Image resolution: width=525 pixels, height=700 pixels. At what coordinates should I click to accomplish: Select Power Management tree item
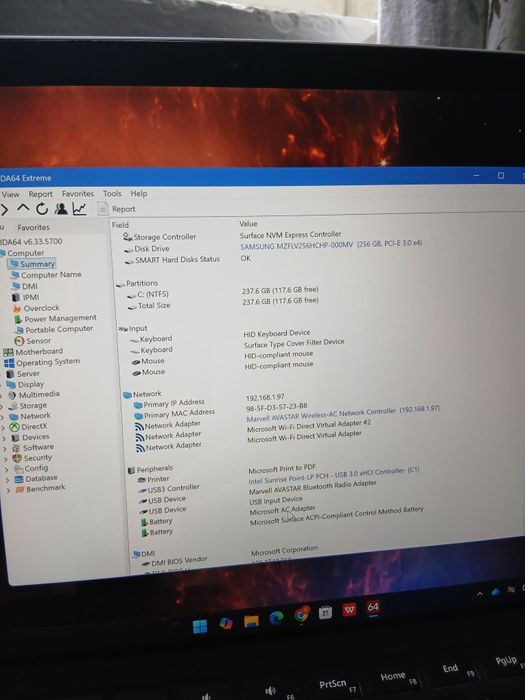click(60, 319)
